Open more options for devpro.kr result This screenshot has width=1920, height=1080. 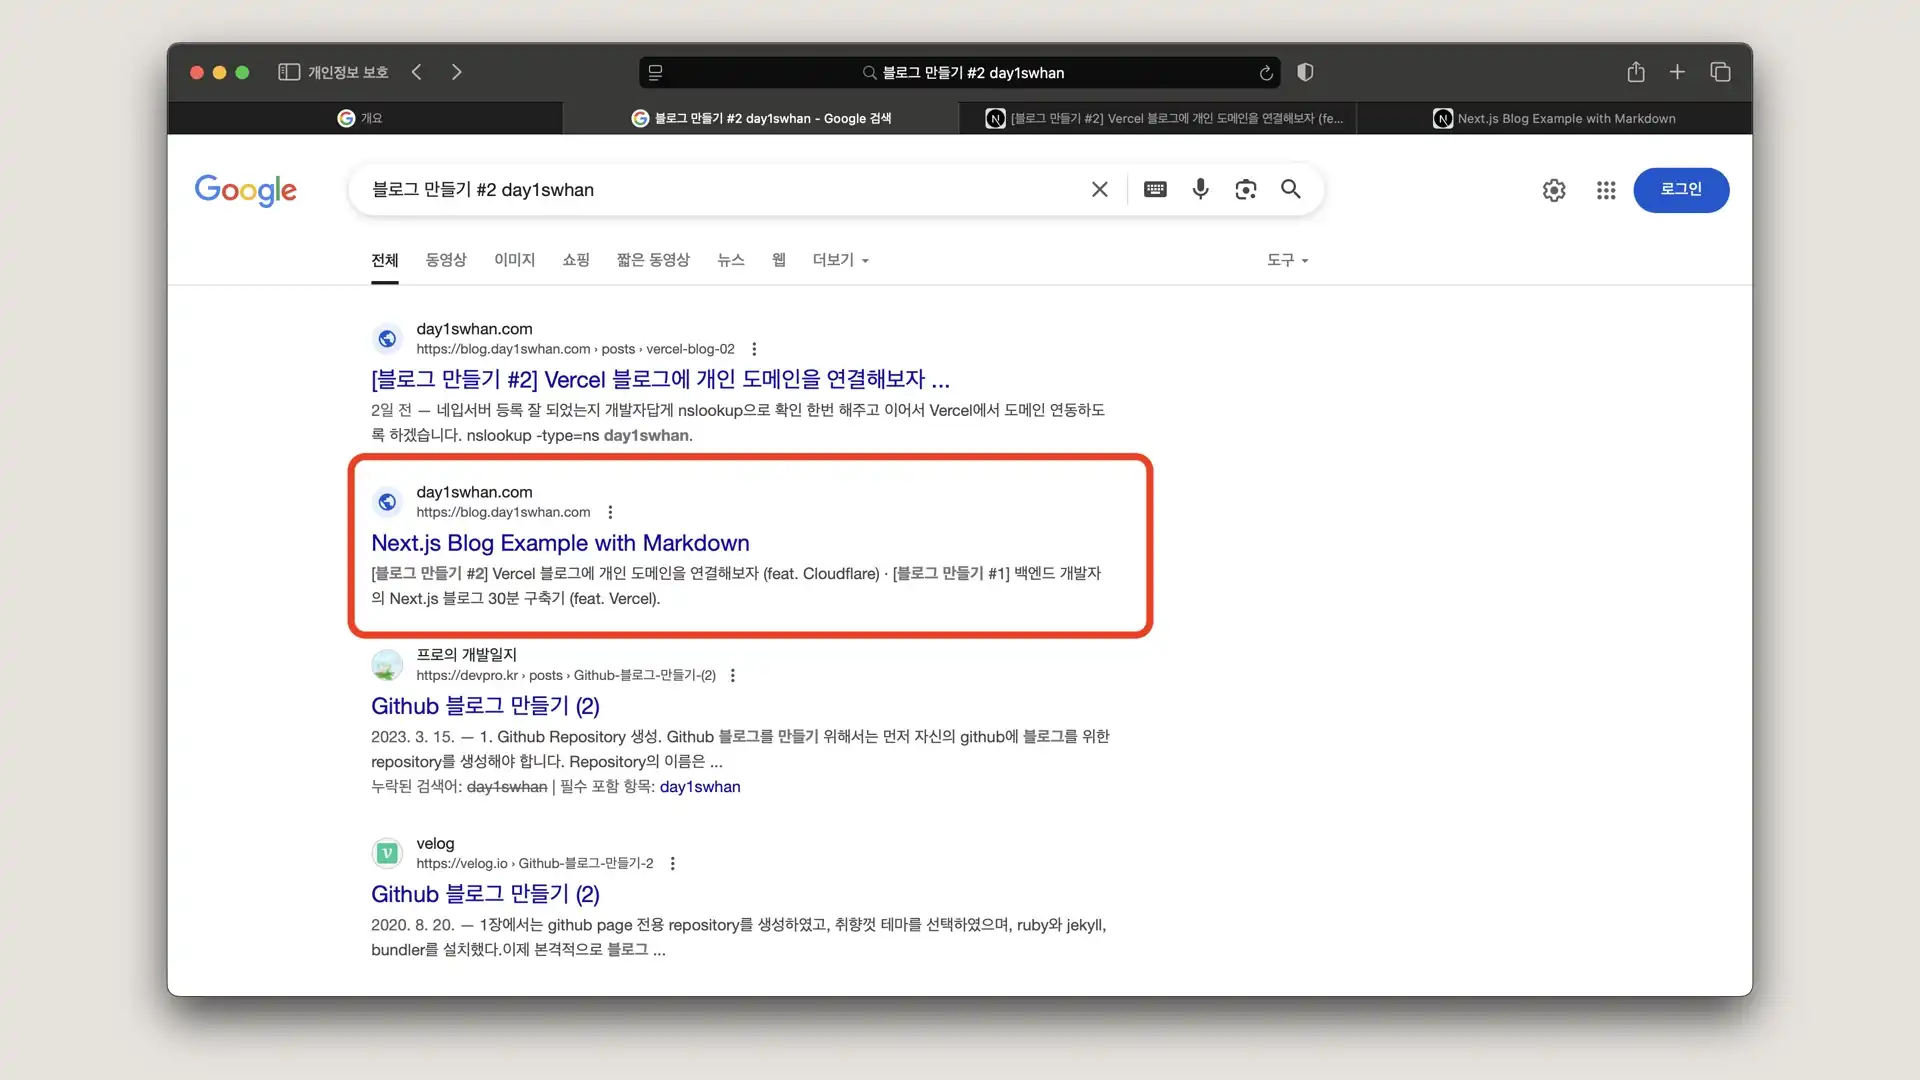pyautogui.click(x=733, y=676)
